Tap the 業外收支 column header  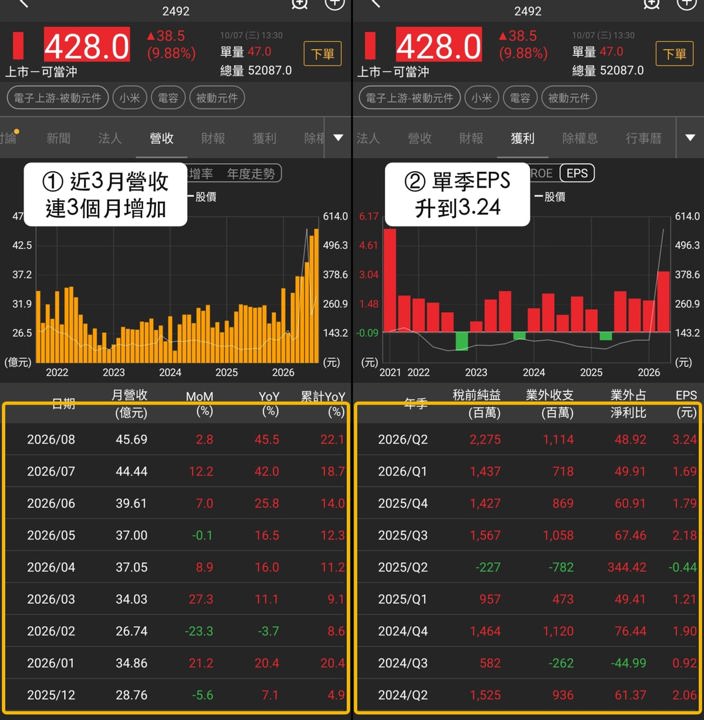pyautogui.click(x=550, y=403)
